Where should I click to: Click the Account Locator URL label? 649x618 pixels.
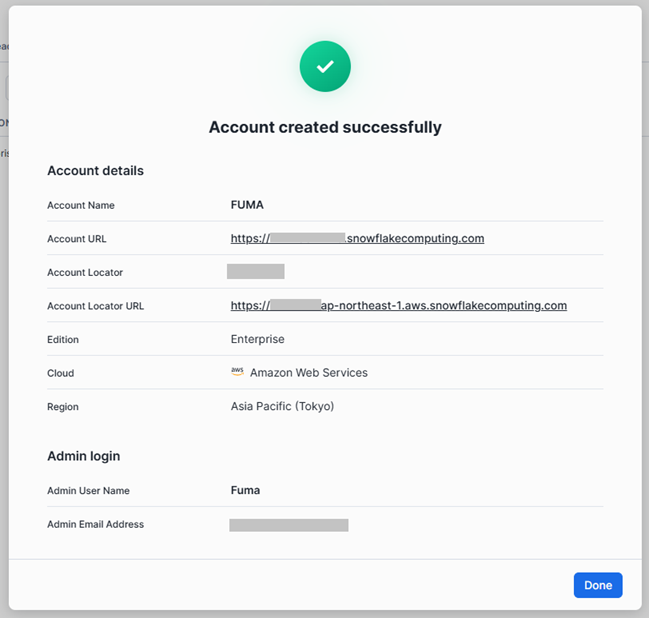click(95, 306)
